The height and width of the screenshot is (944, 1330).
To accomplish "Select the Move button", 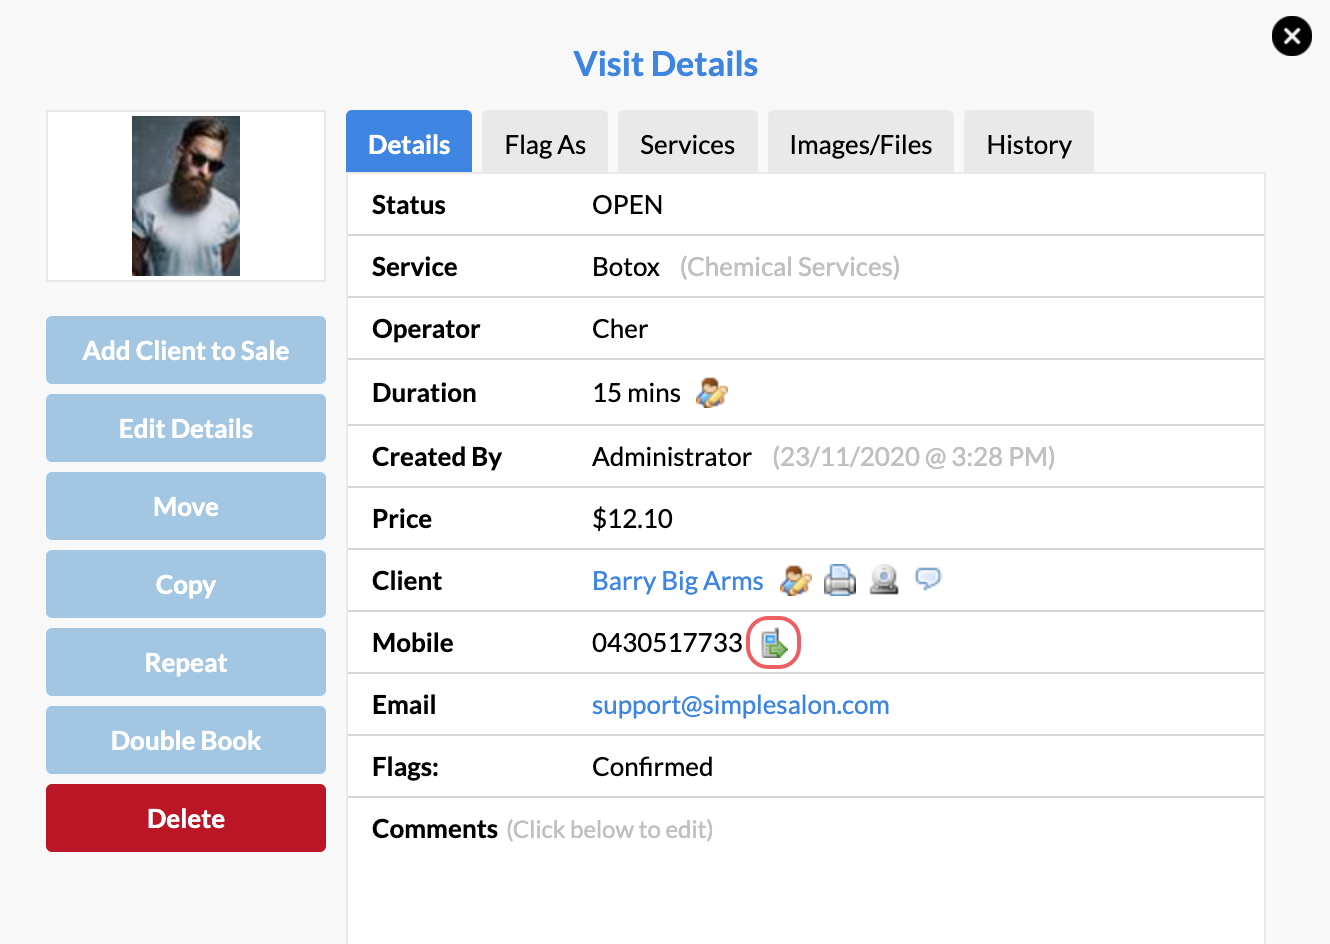I will pos(185,506).
